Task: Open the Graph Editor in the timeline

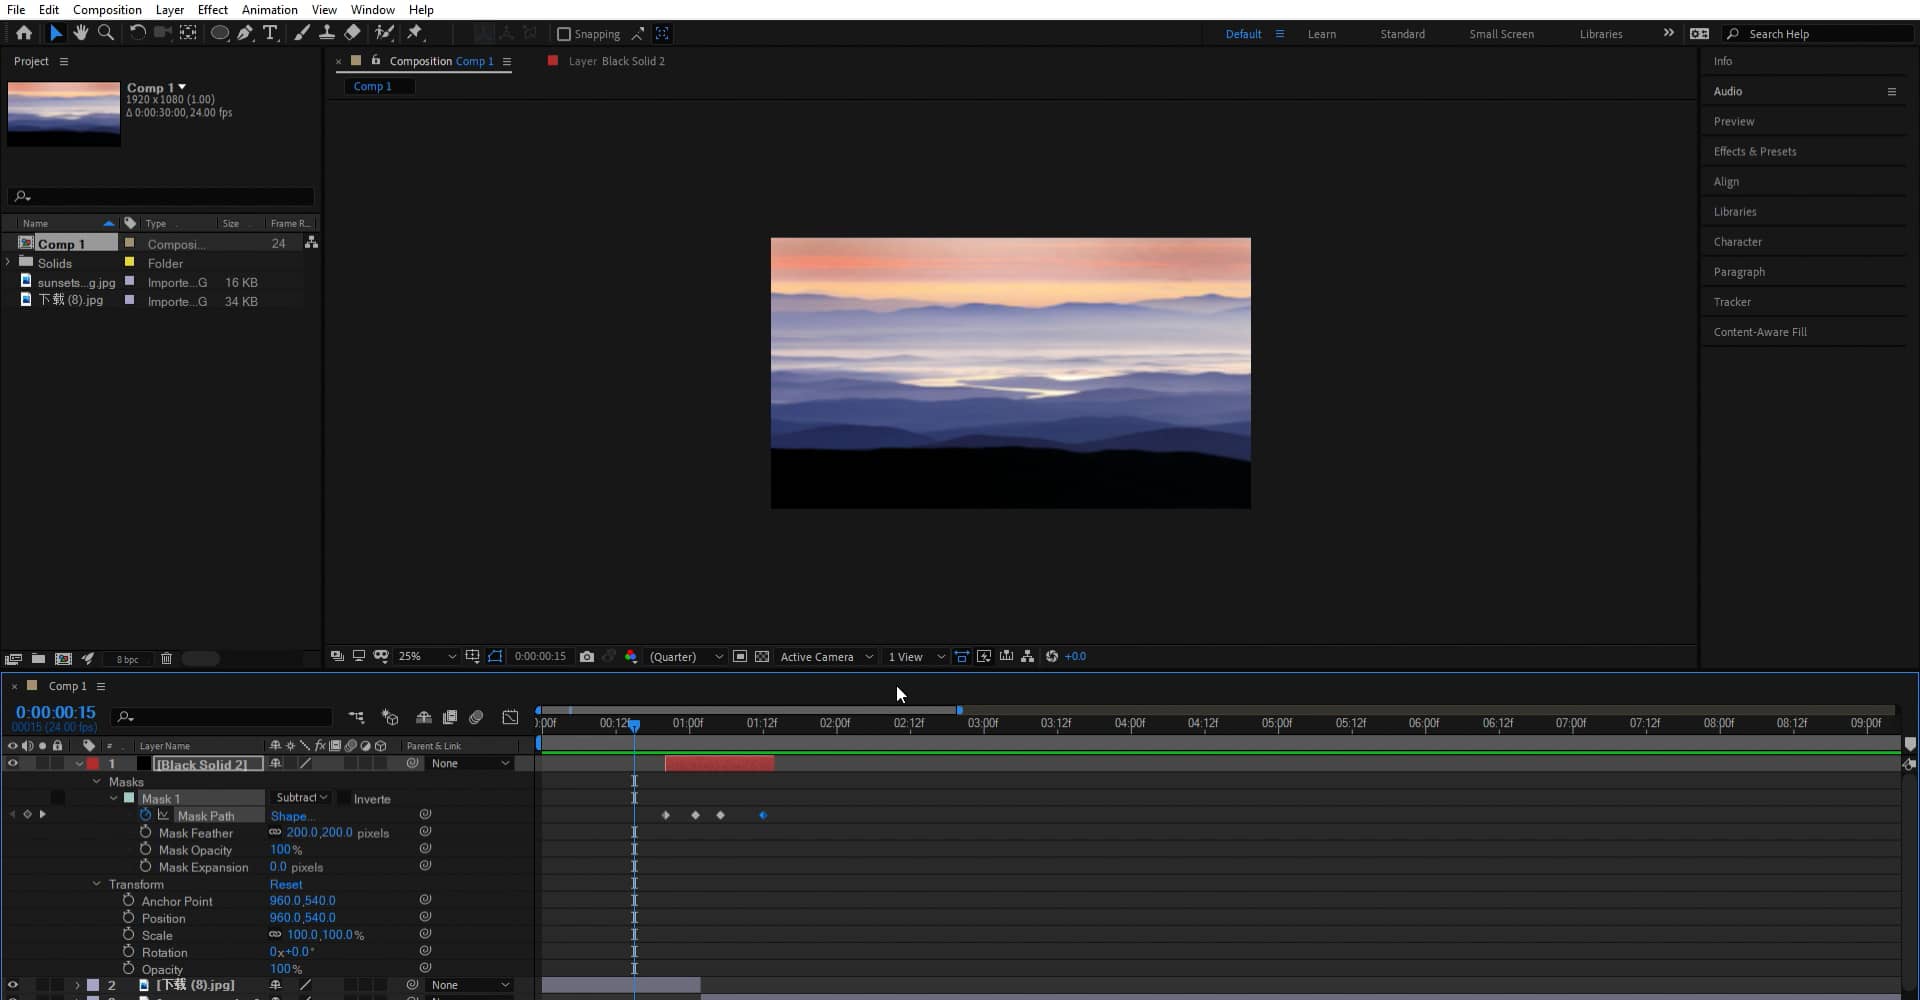Action: click(x=510, y=717)
